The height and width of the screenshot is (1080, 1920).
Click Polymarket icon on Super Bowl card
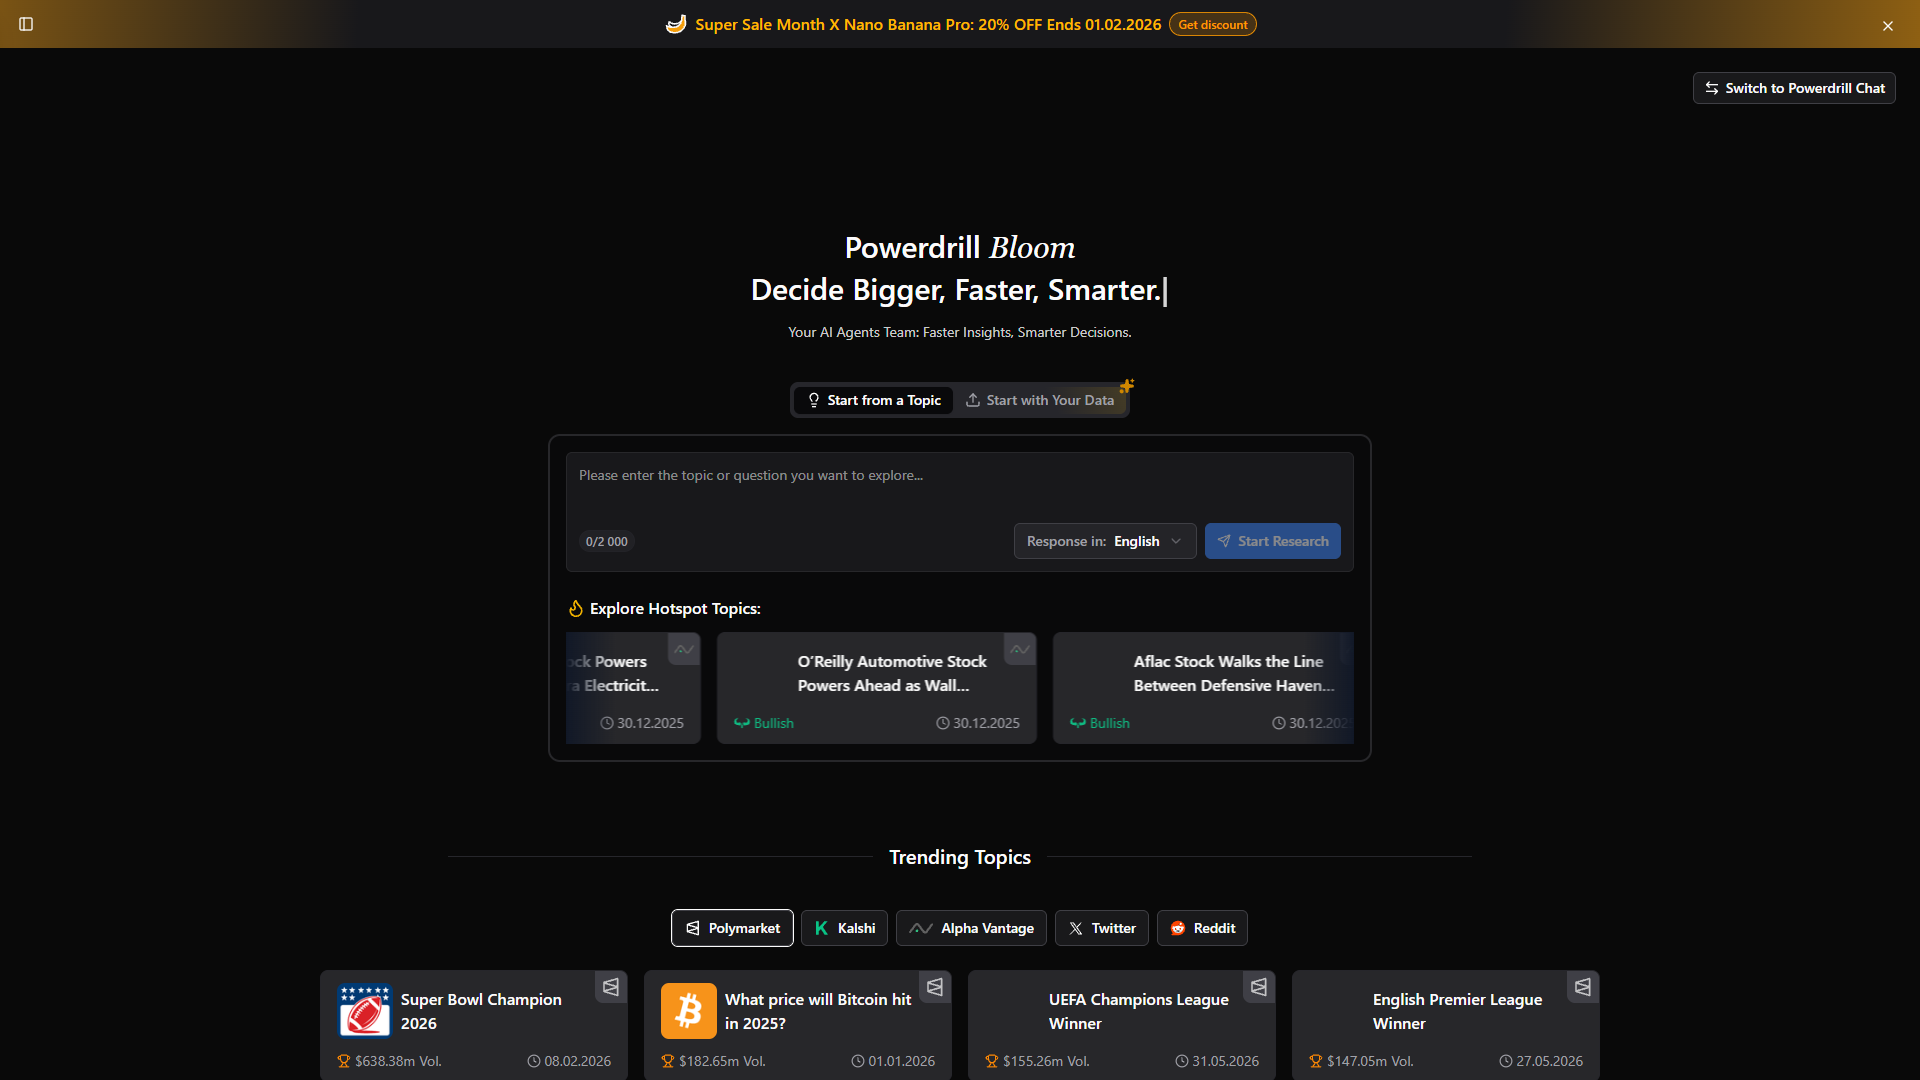click(x=611, y=987)
